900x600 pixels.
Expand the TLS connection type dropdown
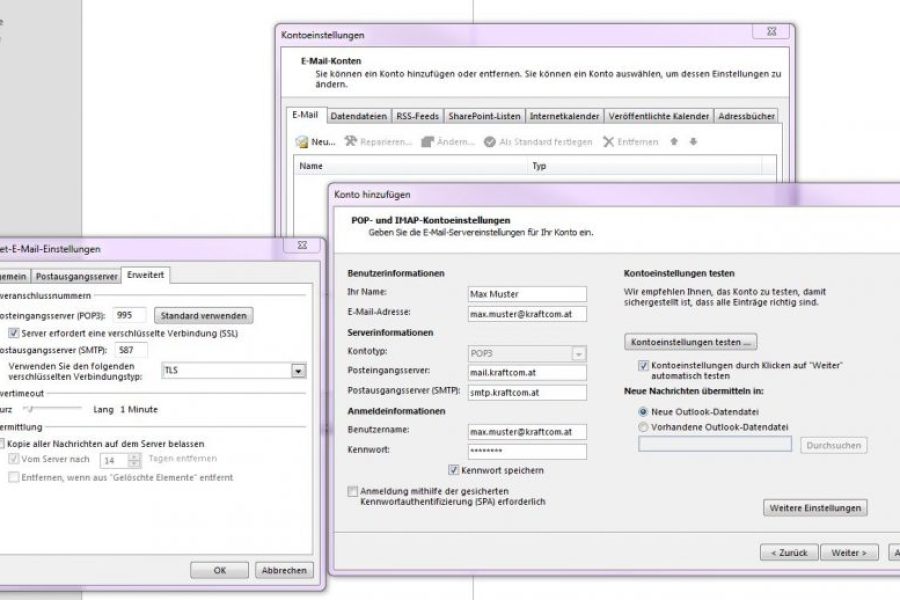point(298,371)
